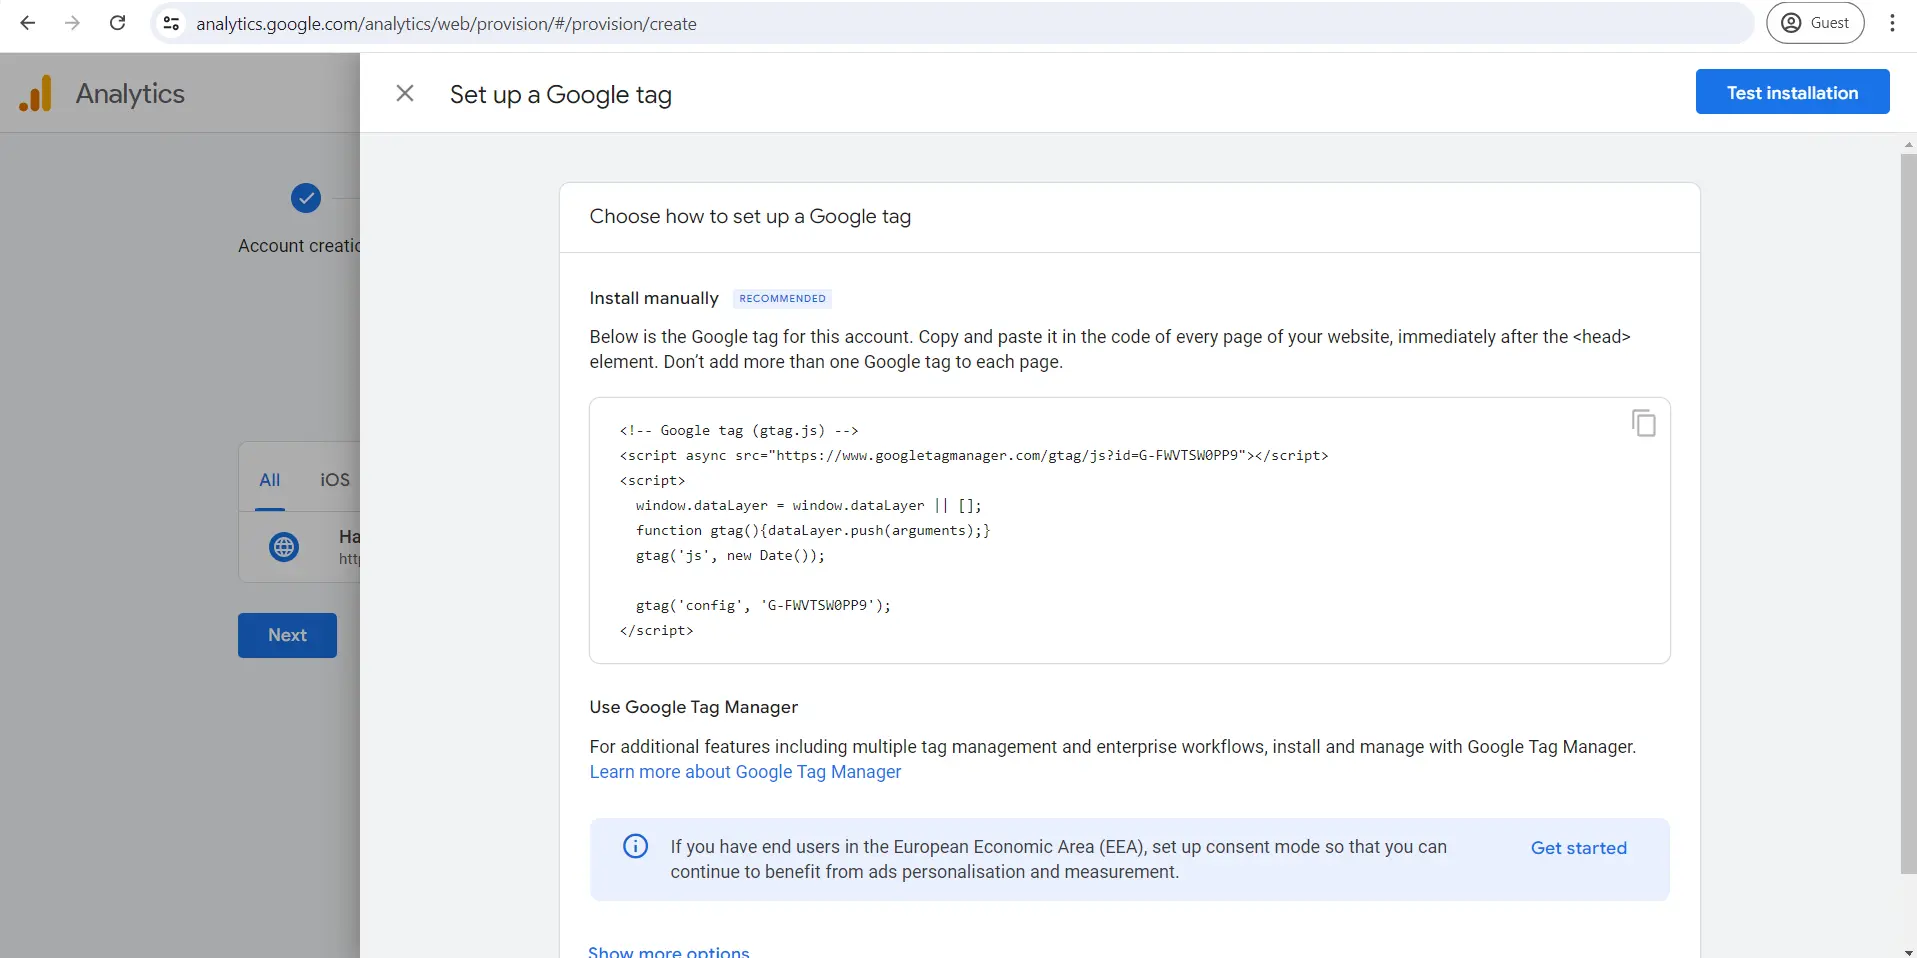Image resolution: width=1917 pixels, height=958 pixels.
Task: Click the browser forward arrow
Action: pyautogui.click(x=72, y=23)
